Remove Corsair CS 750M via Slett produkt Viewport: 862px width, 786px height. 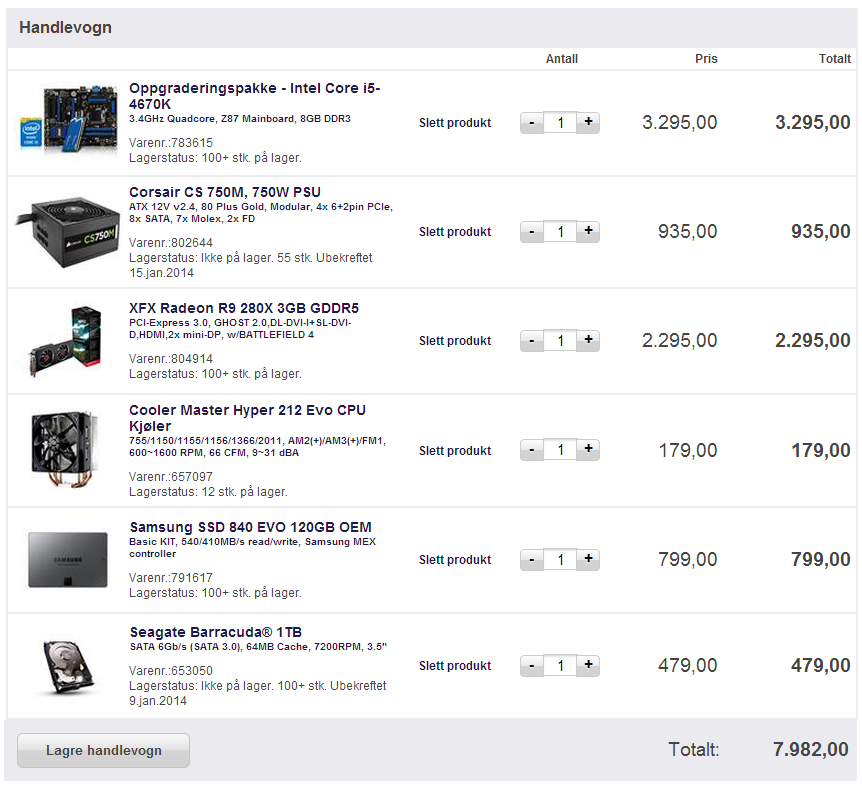click(455, 231)
